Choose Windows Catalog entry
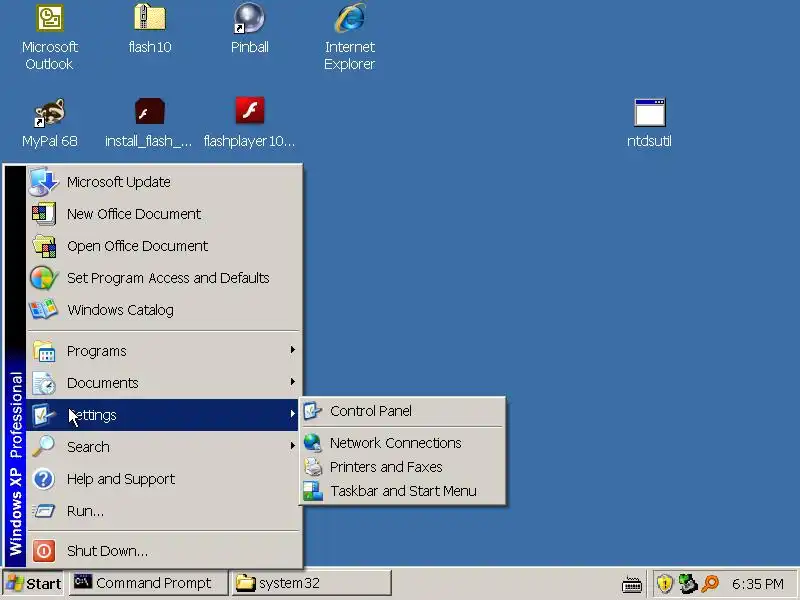 [163, 310]
